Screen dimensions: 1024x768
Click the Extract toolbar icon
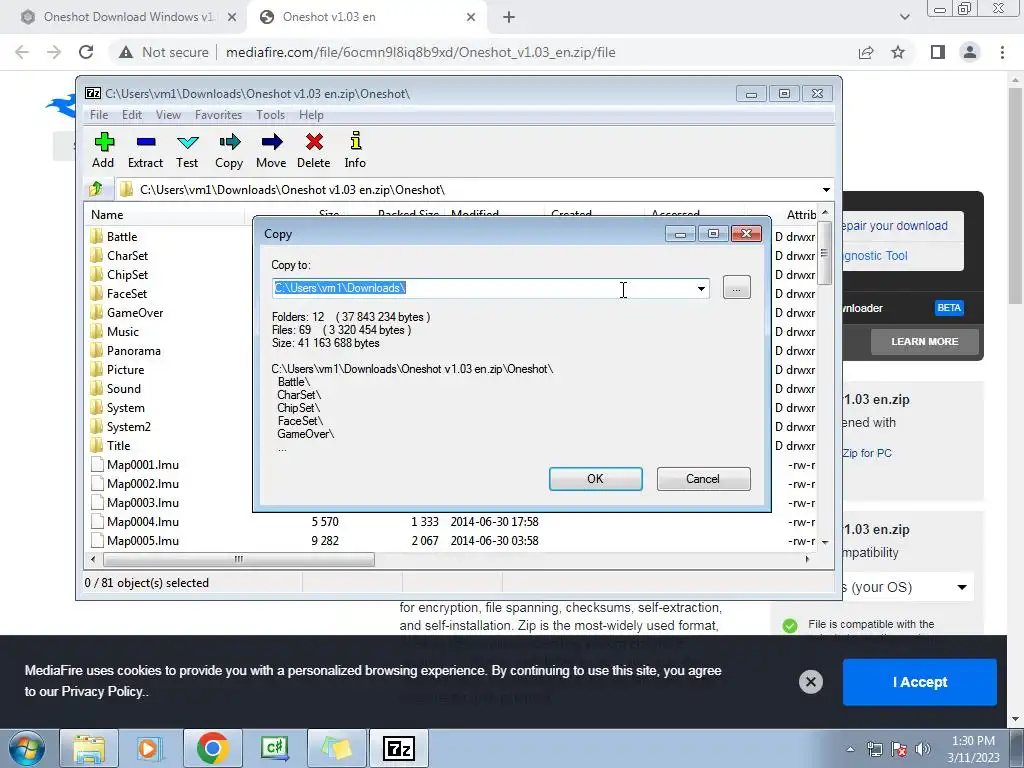[x=145, y=150]
